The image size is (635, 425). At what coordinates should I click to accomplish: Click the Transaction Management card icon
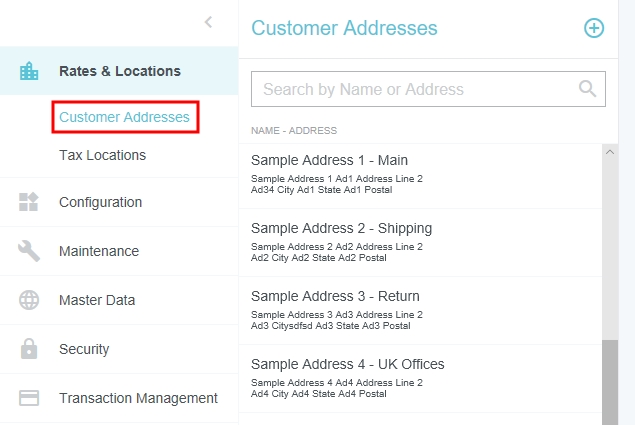[x=29, y=398]
